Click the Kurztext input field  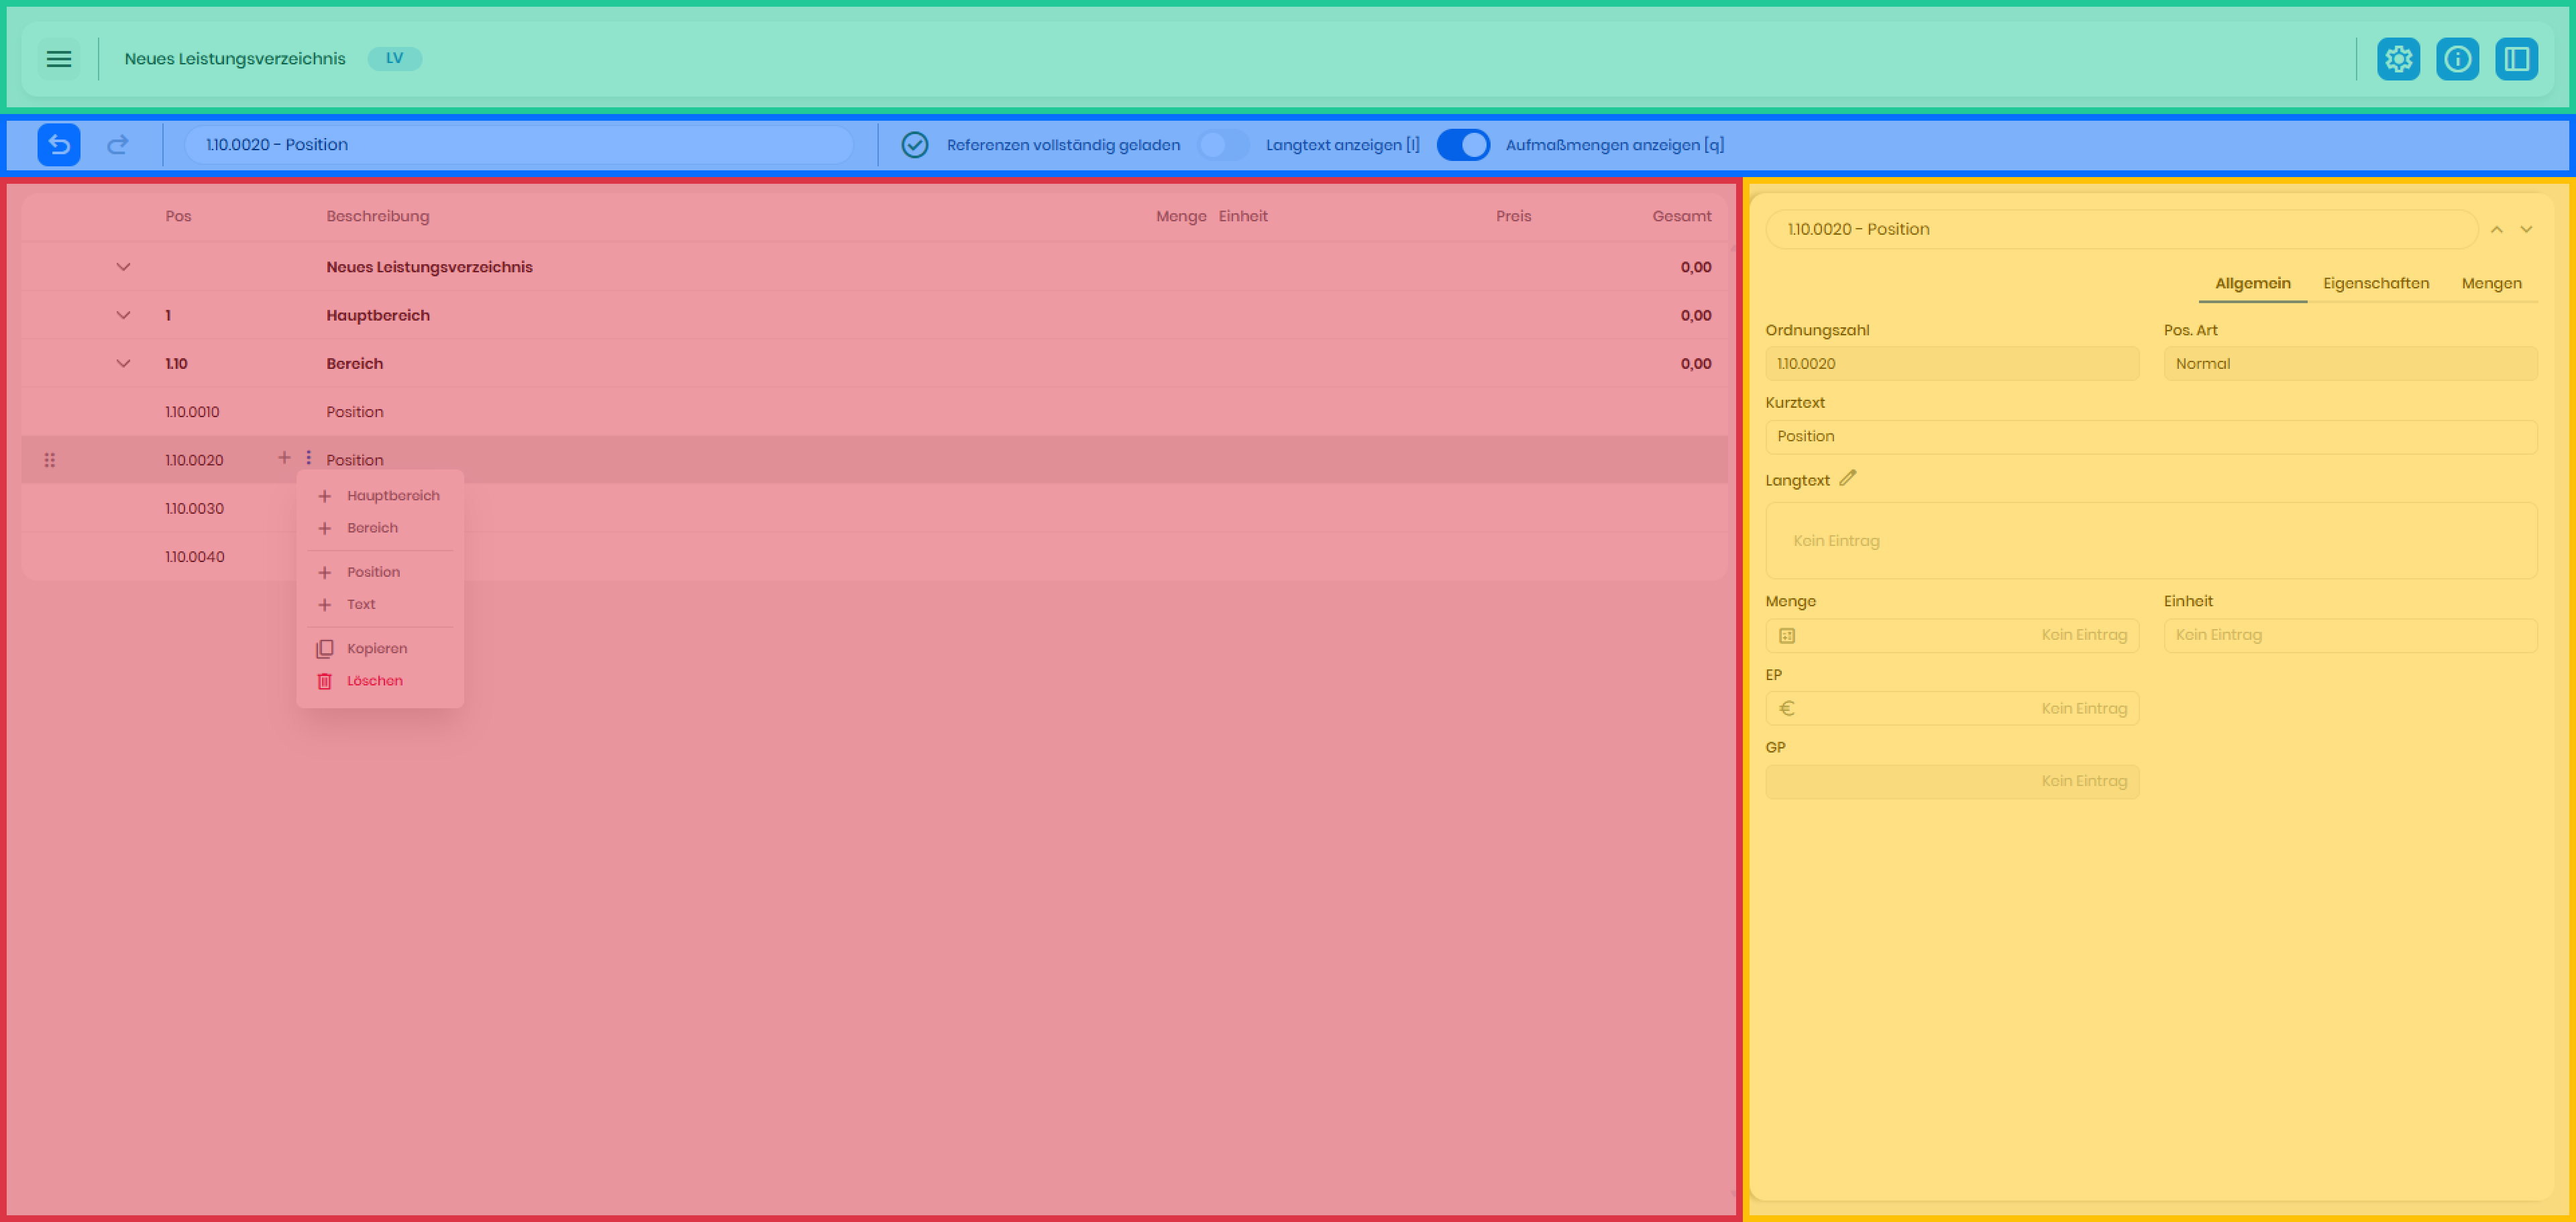coord(2150,436)
